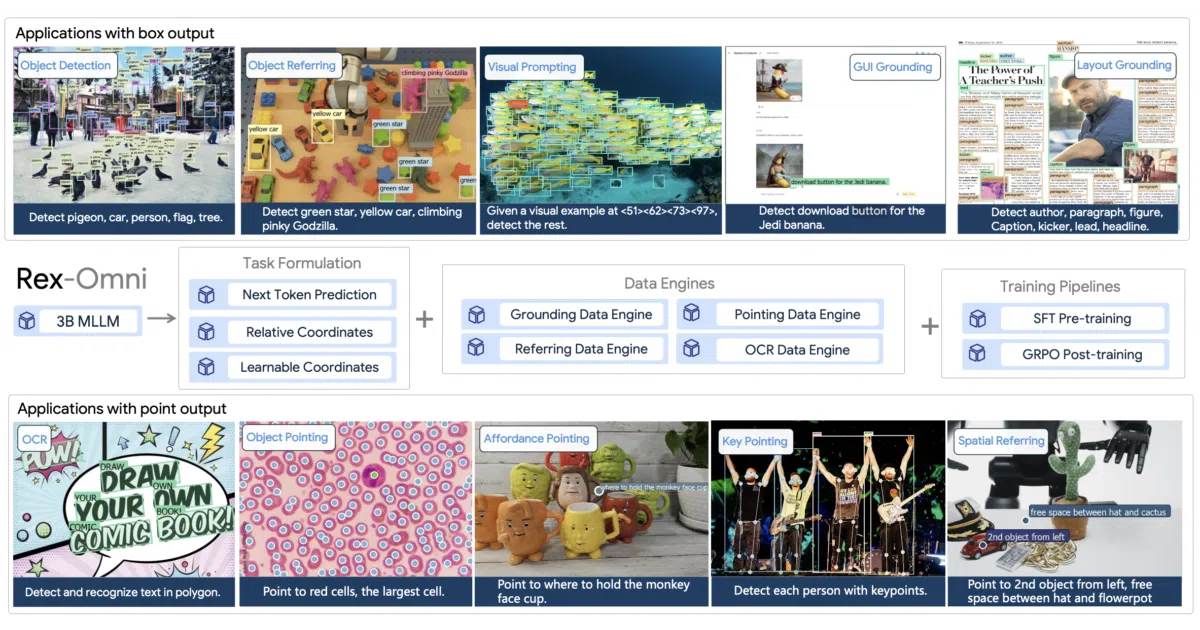Click the Learnable Coordinates text
1200x630 pixels.
pos(309,367)
